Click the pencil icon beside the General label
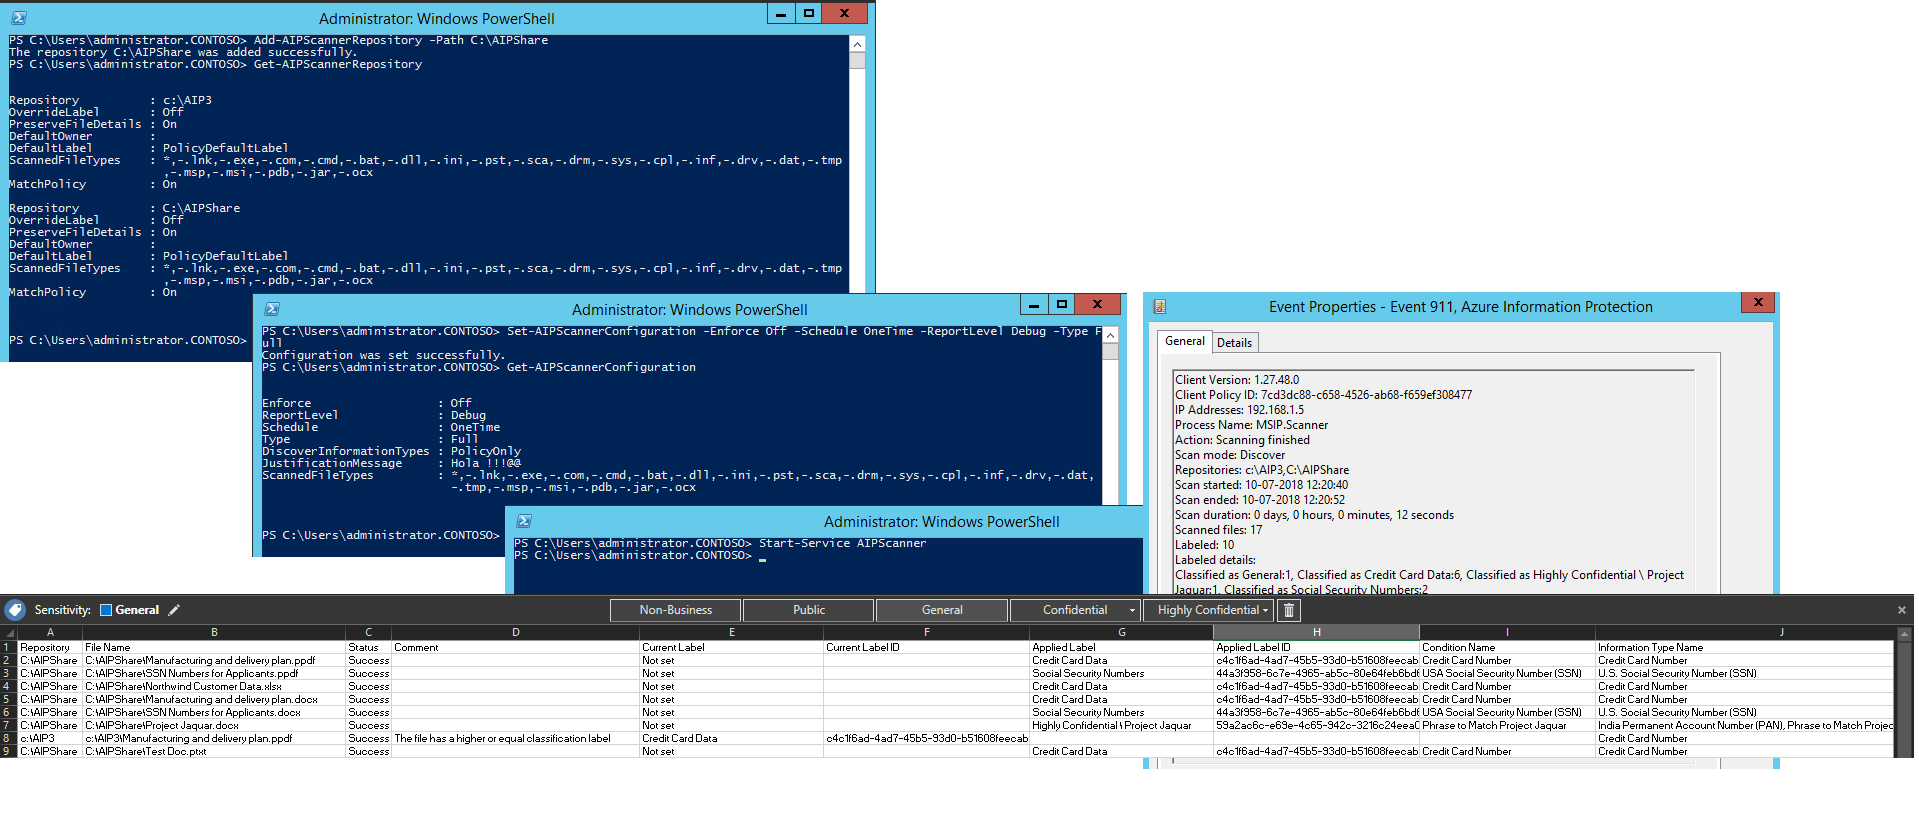This screenshot has width=1919, height=818. coord(174,610)
